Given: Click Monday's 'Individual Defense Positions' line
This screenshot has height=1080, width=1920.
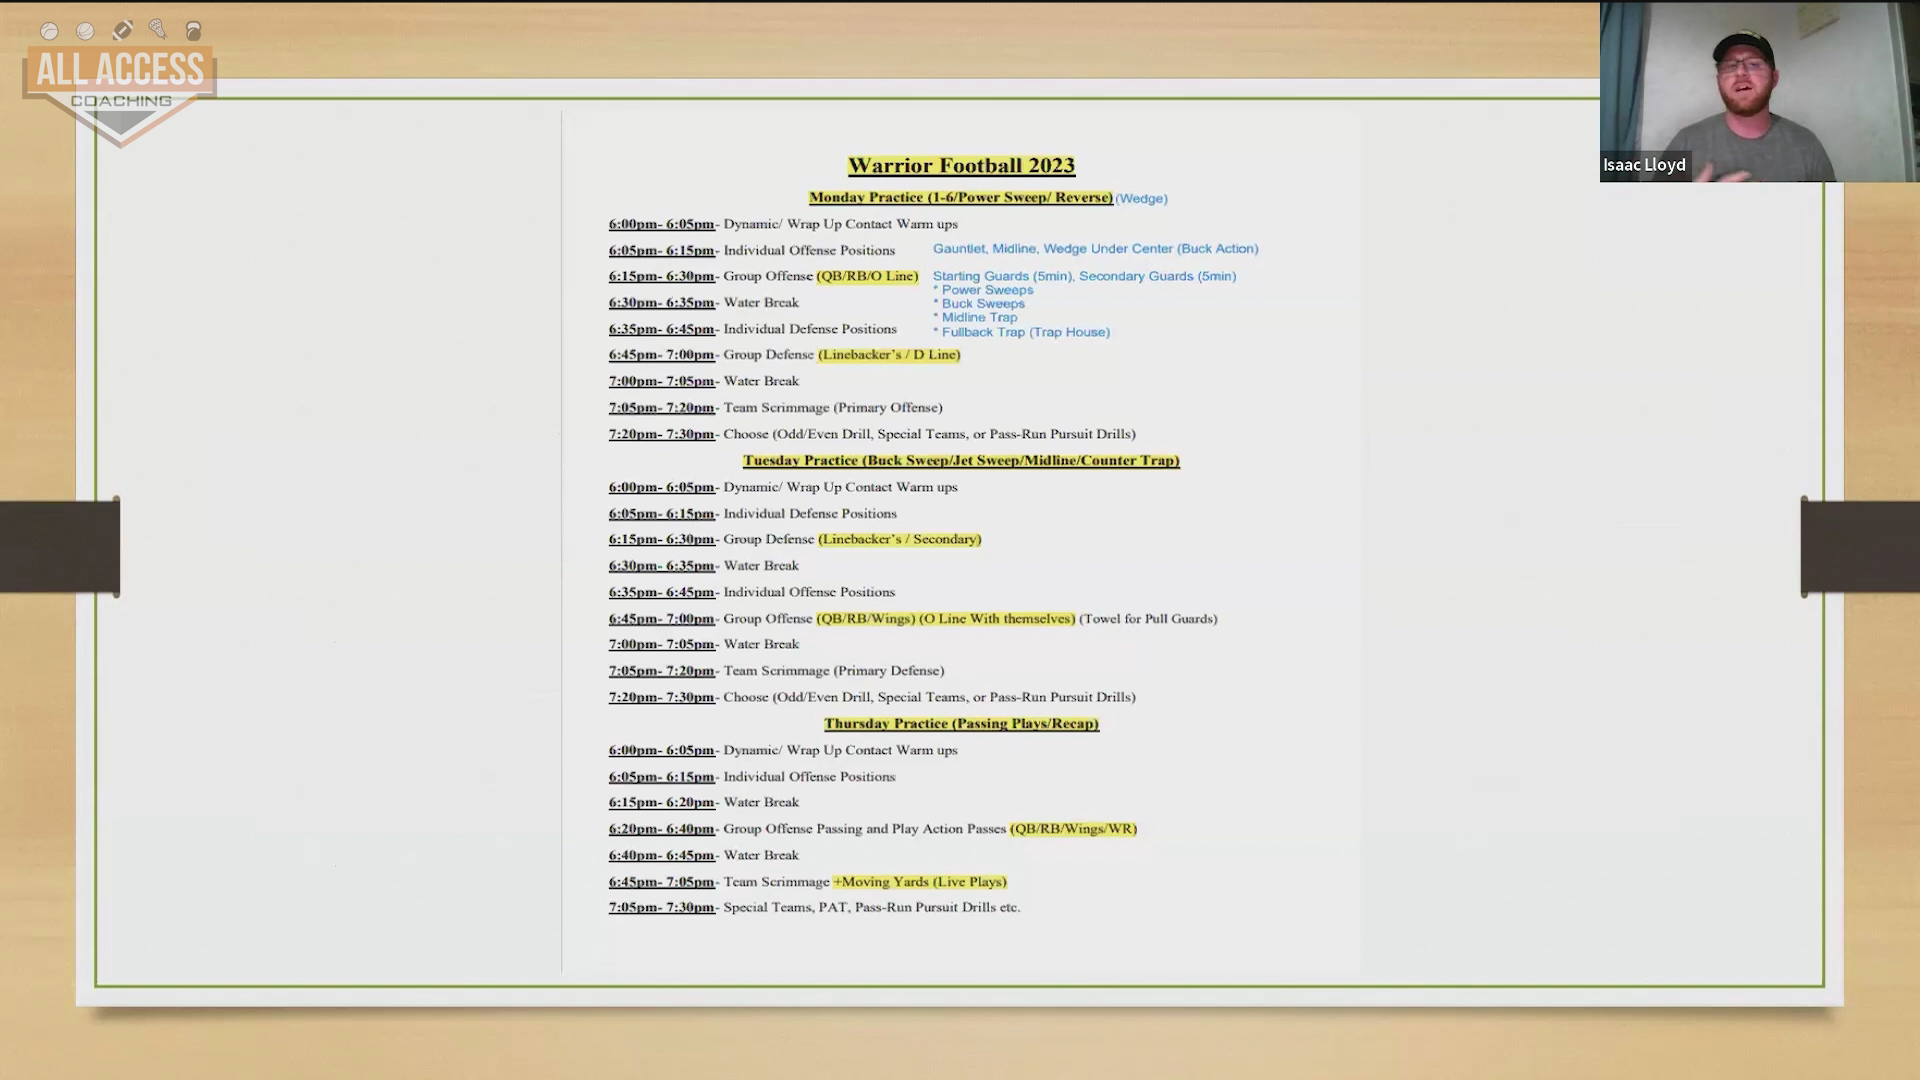Looking at the screenshot, I should tap(810, 329).
